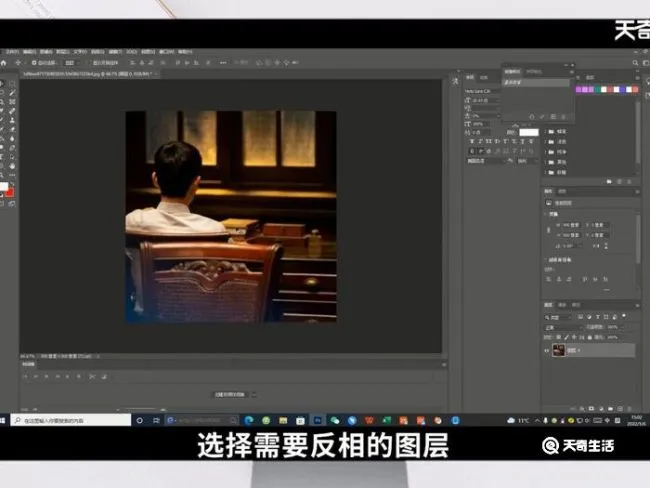This screenshot has width=650, height=488.
Task: Toggle Underline style in Character panel
Action: click(522, 141)
